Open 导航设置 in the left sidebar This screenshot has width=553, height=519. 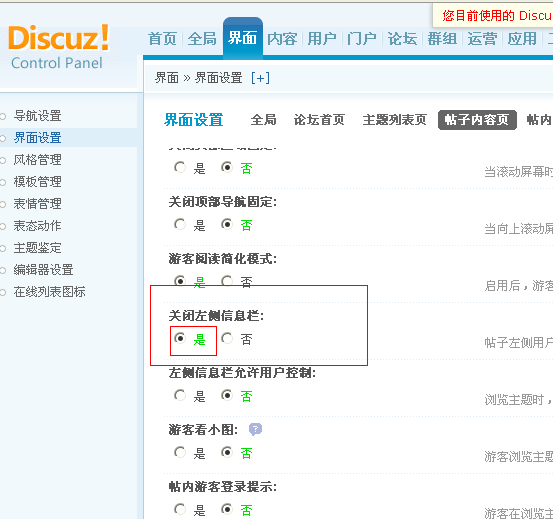point(37,116)
